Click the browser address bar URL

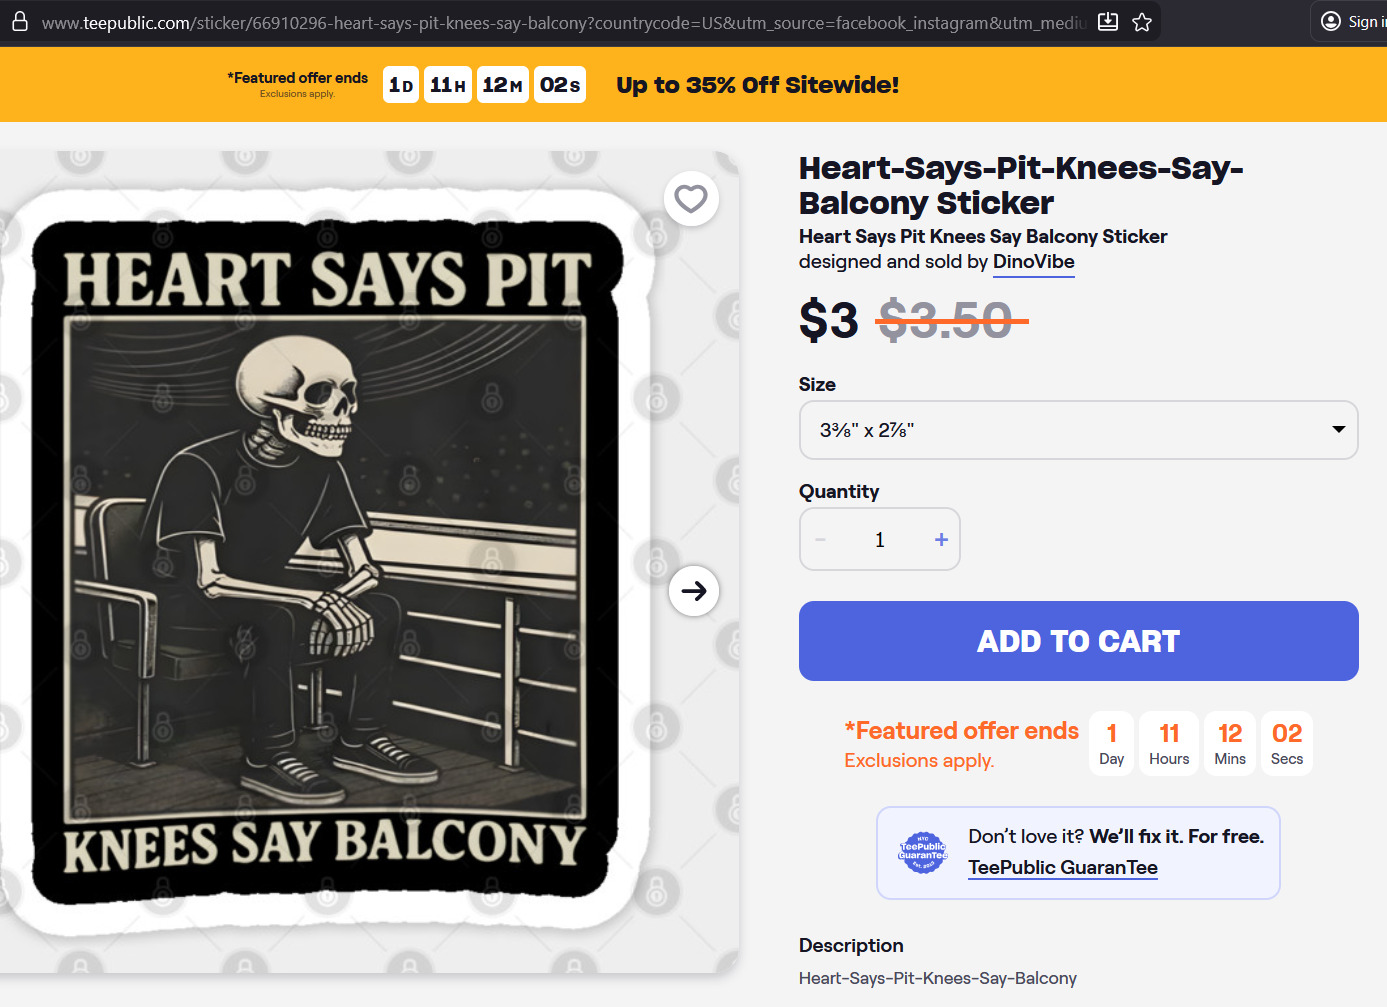(560, 22)
